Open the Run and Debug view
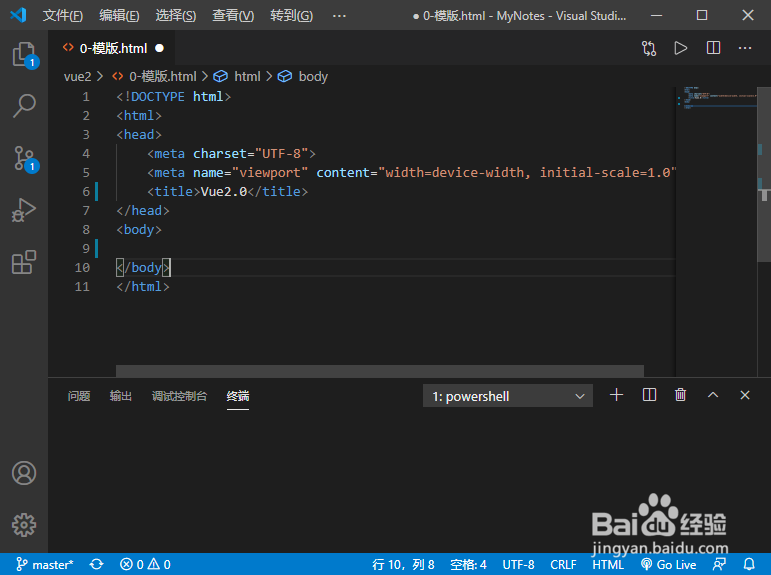 pyautogui.click(x=24, y=210)
